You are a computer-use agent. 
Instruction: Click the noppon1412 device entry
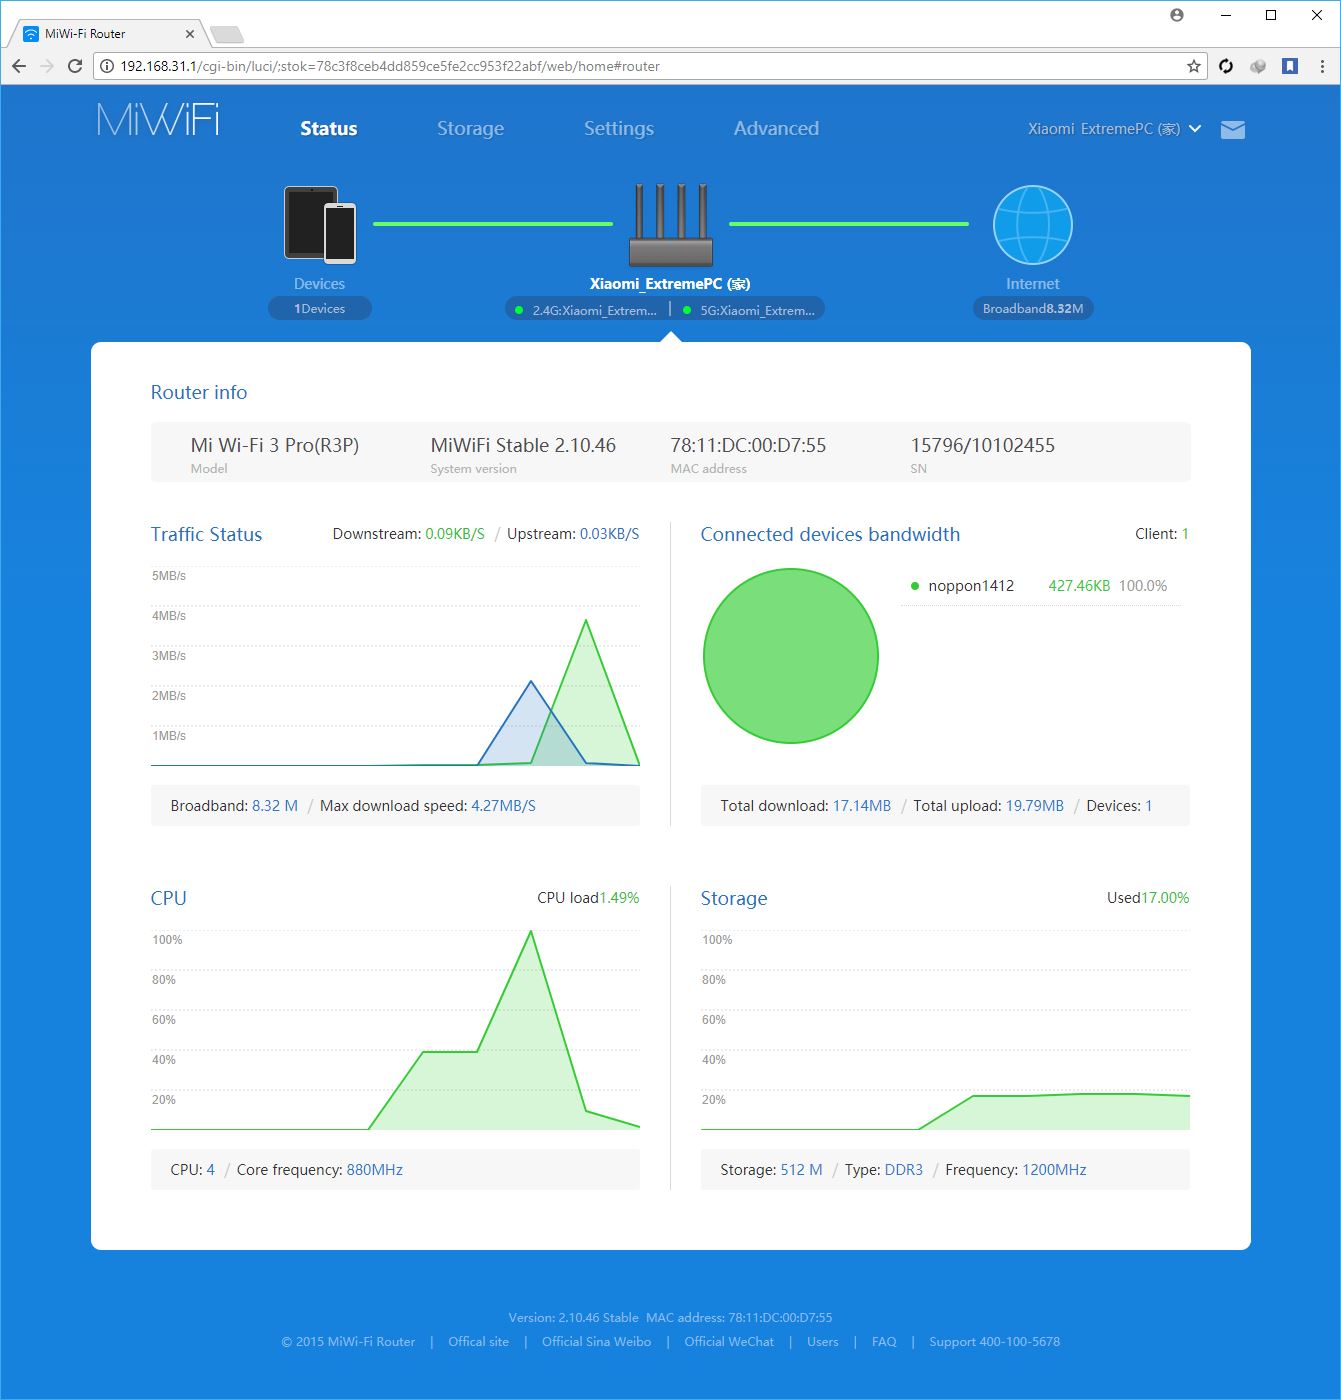(971, 586)
